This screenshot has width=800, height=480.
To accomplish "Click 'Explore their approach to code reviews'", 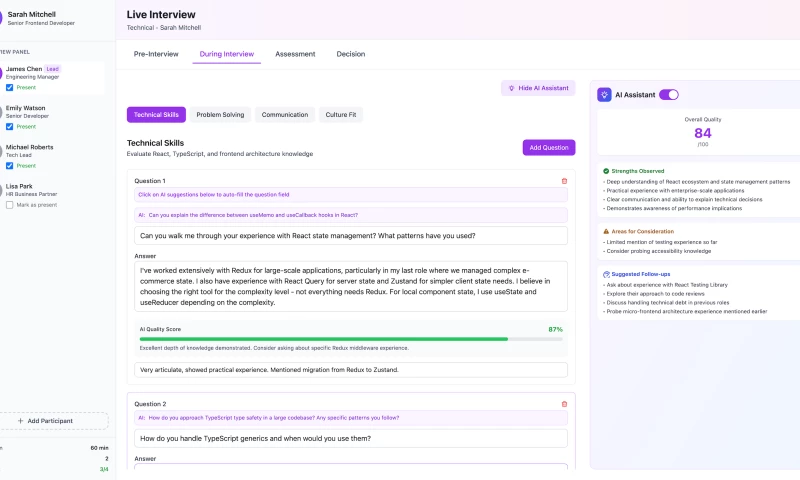I will [654, 294].
